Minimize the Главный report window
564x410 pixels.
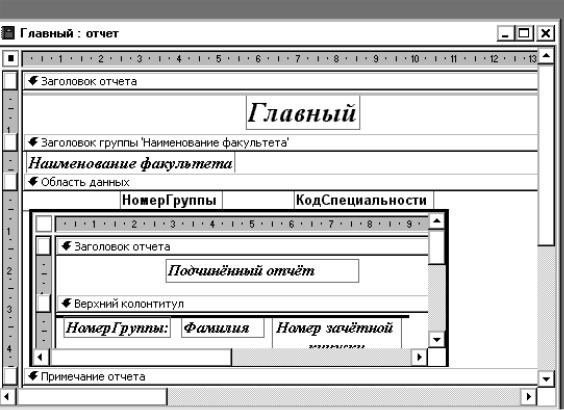click(506, 33)
